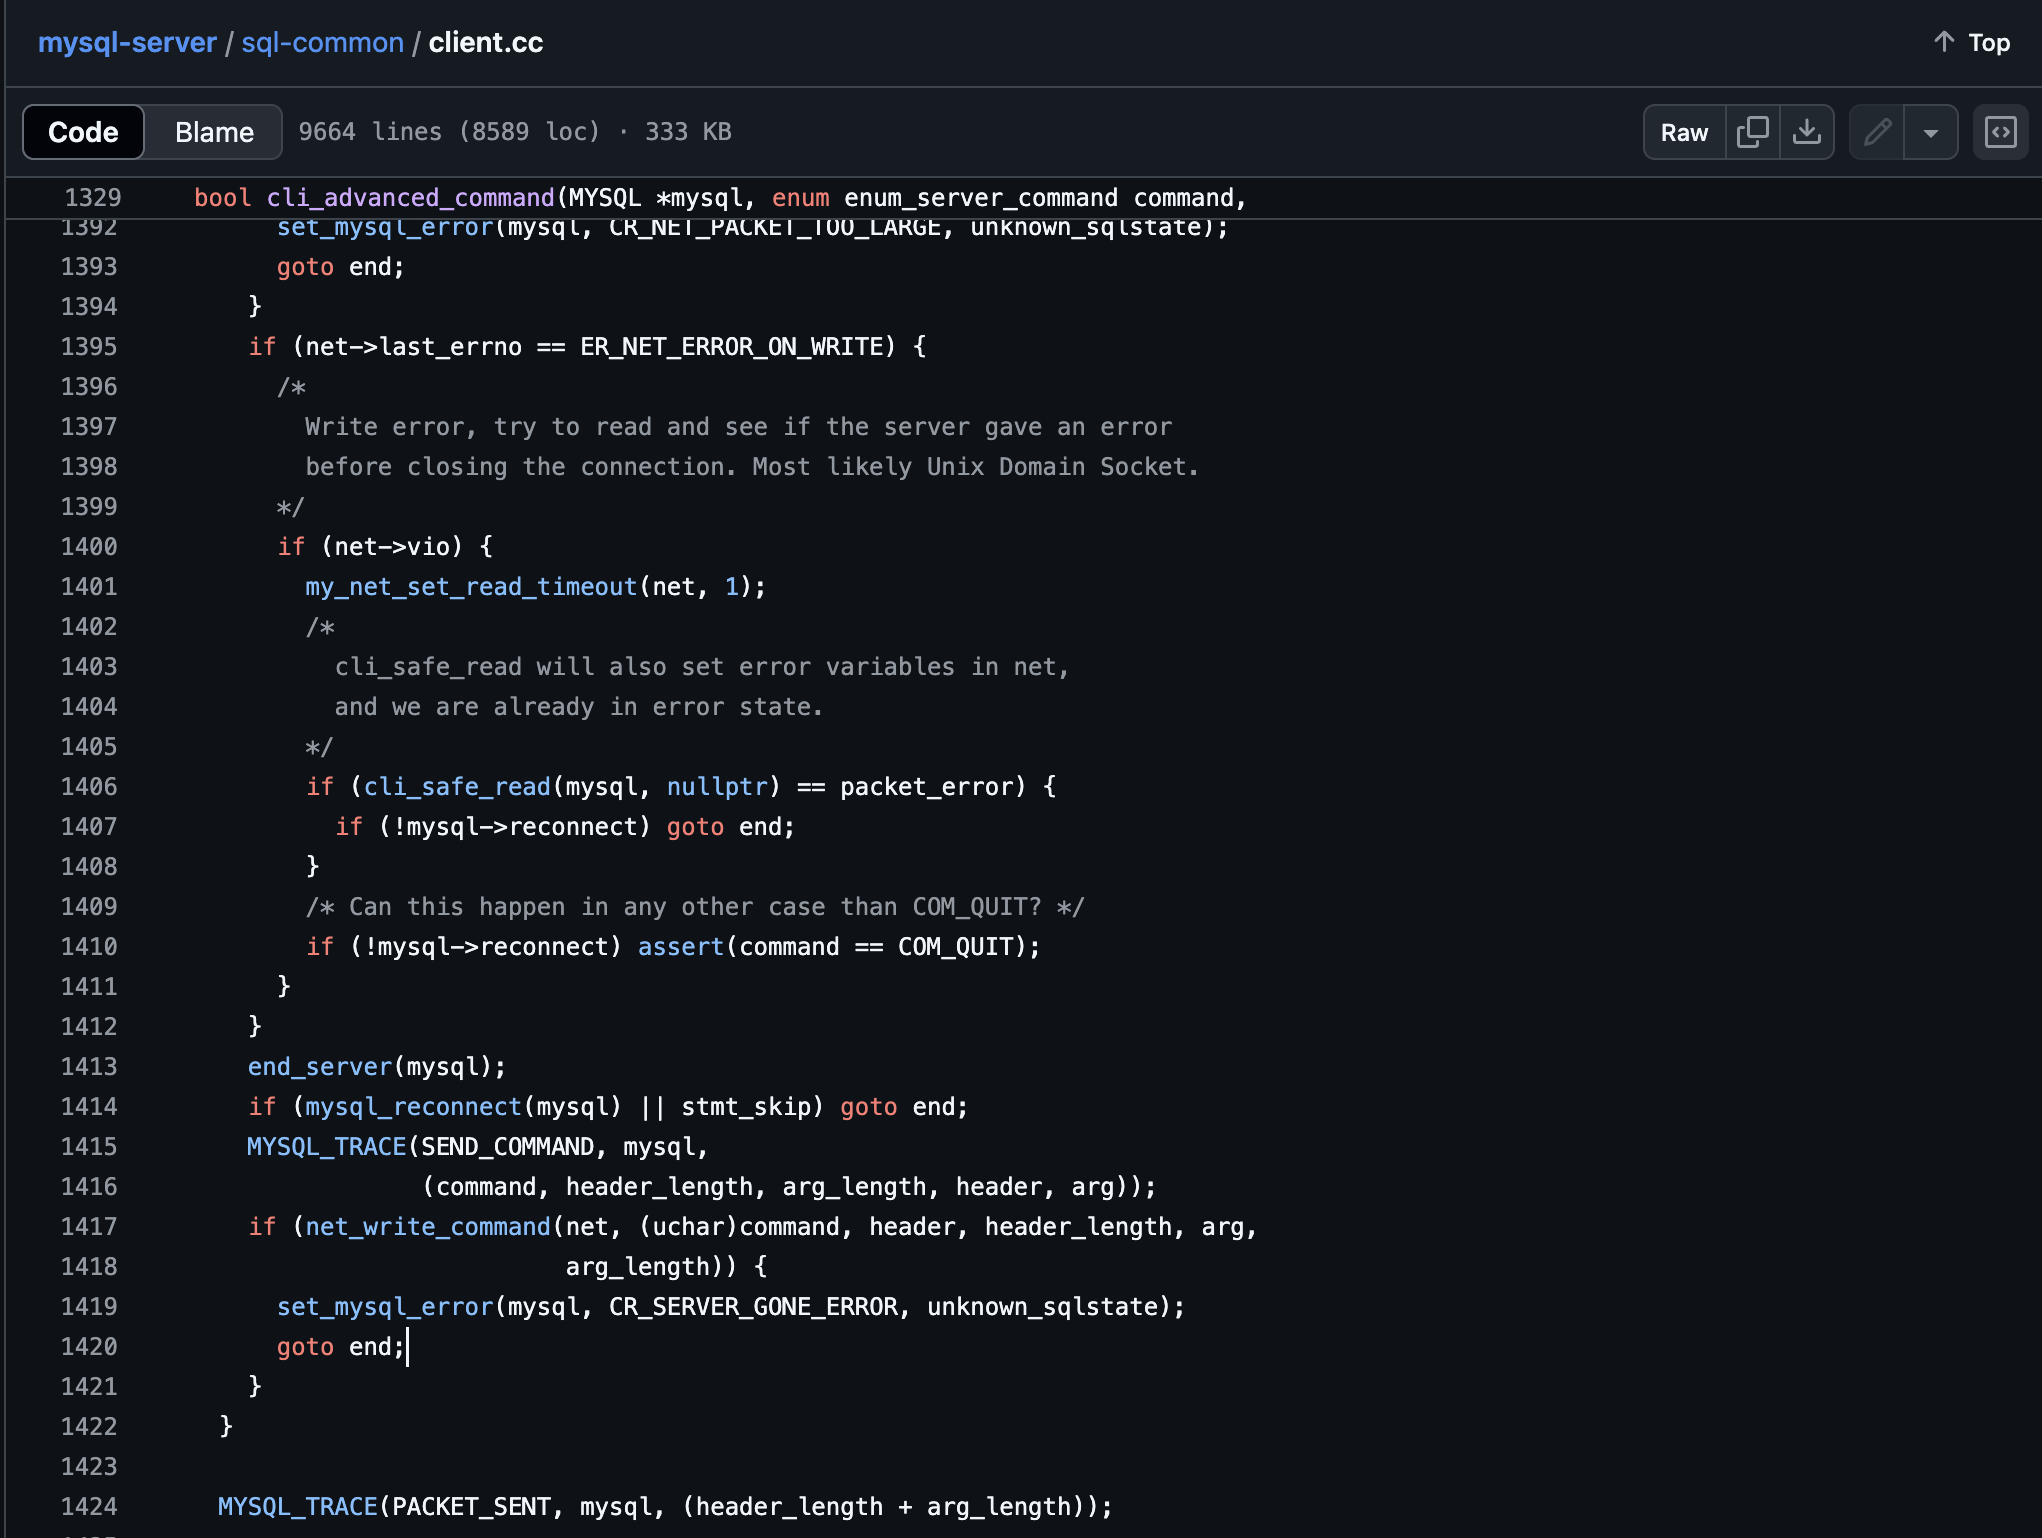The height and width of the screenshot is (1538, 2042).
Task: Copy raw file contents icon
Action: point(1752,132)
